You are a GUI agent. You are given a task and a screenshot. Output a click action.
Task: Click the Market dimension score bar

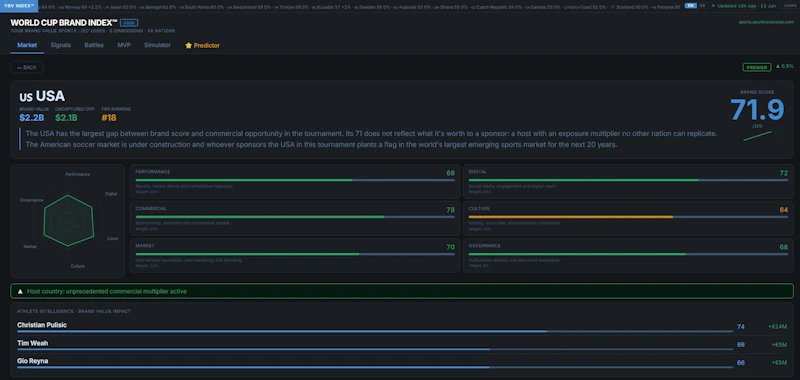click(x=295, y=254)
